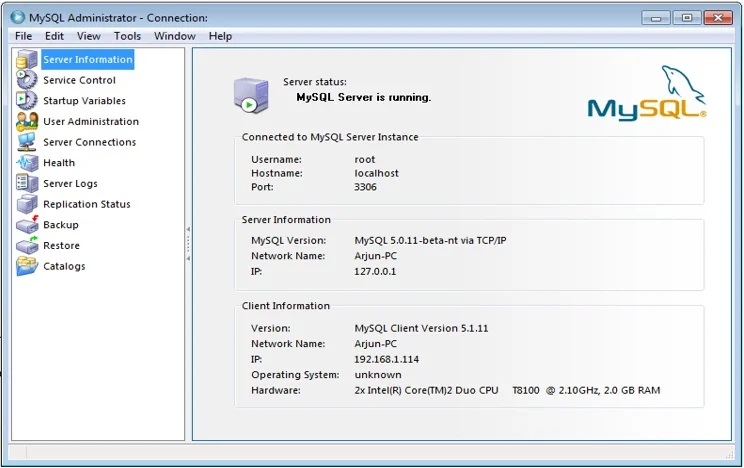
Task: Open the Window menu
Action: (175, 36)
